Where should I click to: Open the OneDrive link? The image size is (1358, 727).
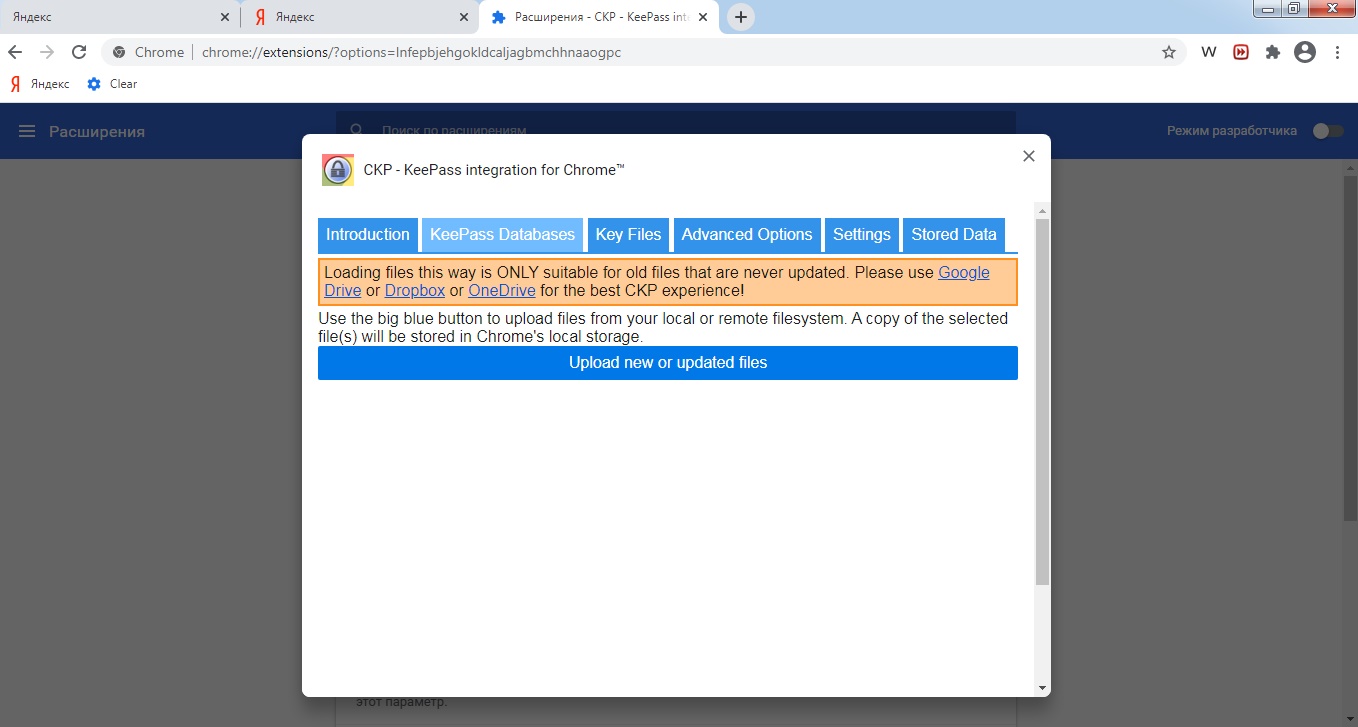pyautogui.click(x=501, y=291)
